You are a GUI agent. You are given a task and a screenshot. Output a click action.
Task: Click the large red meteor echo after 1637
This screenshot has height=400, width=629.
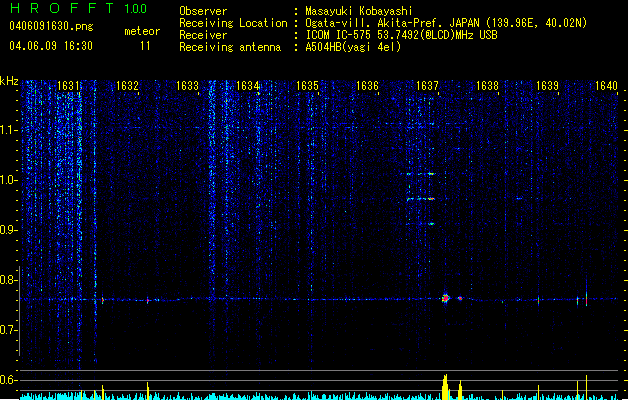[x=446, y=298]
